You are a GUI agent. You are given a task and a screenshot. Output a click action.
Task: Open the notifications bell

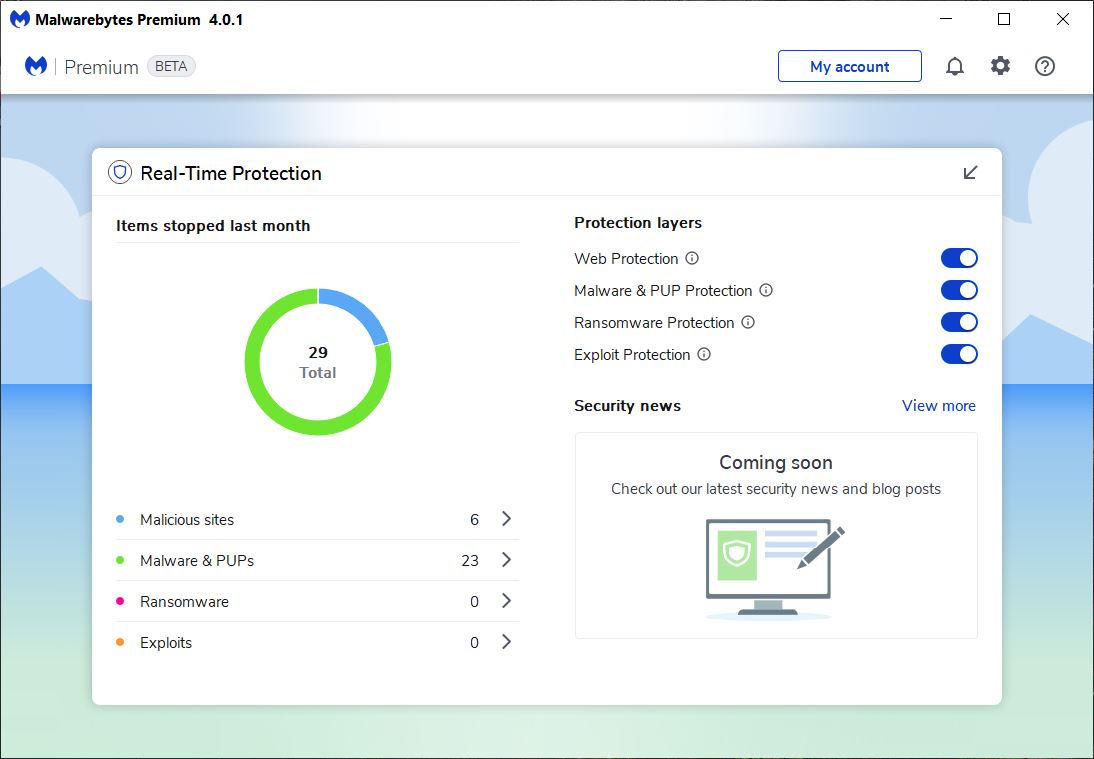954,66
